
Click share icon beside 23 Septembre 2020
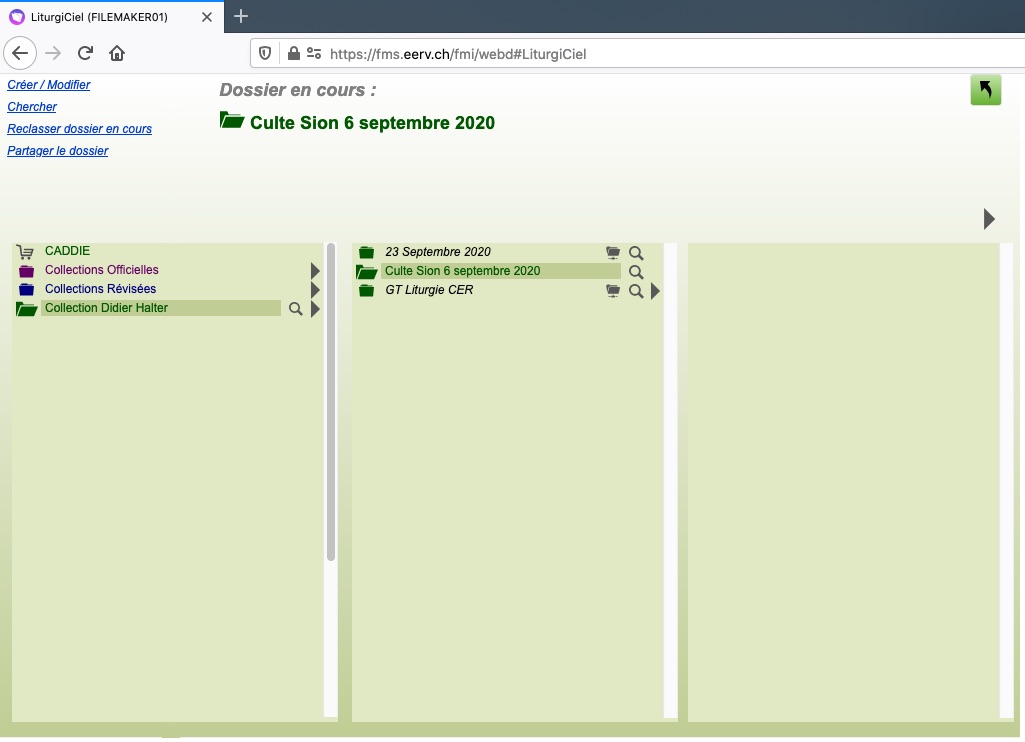[613, 254]
